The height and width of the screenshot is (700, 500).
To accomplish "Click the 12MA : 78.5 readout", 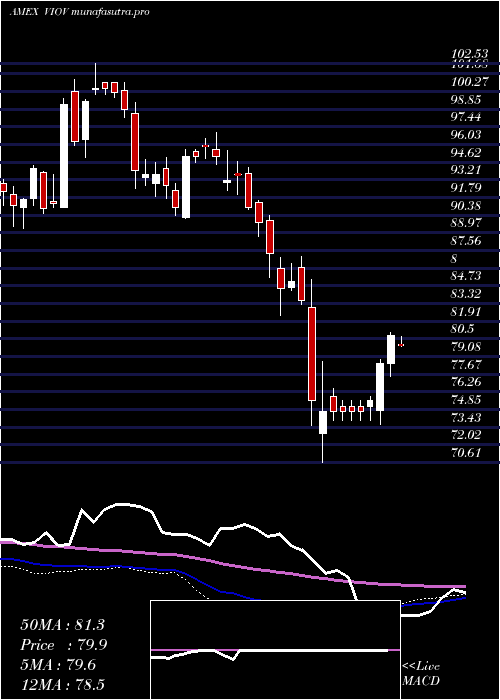I will [63, 684].
